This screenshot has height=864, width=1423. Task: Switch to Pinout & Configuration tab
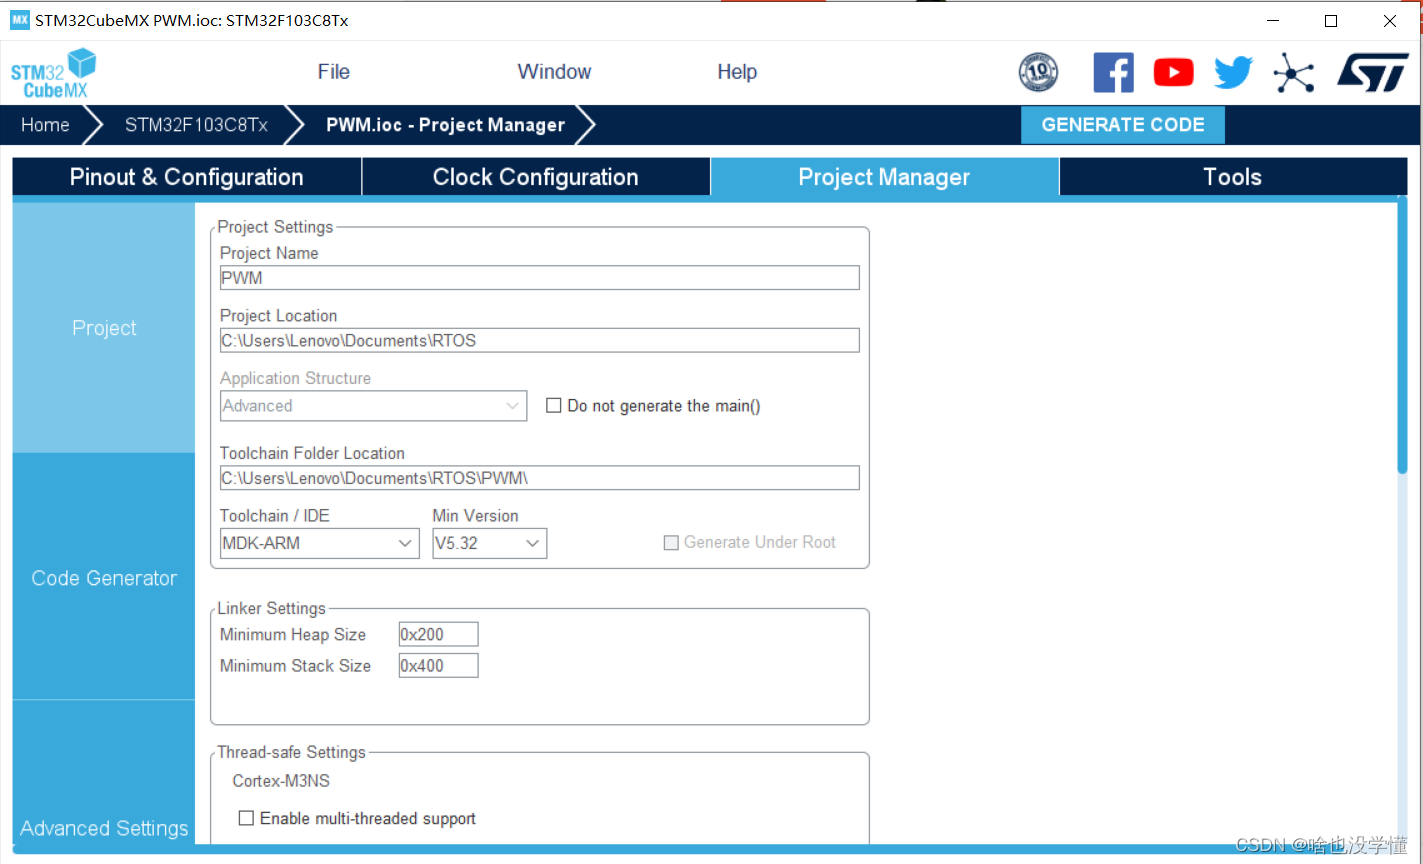pyautogui.click(x=187, y=177)
